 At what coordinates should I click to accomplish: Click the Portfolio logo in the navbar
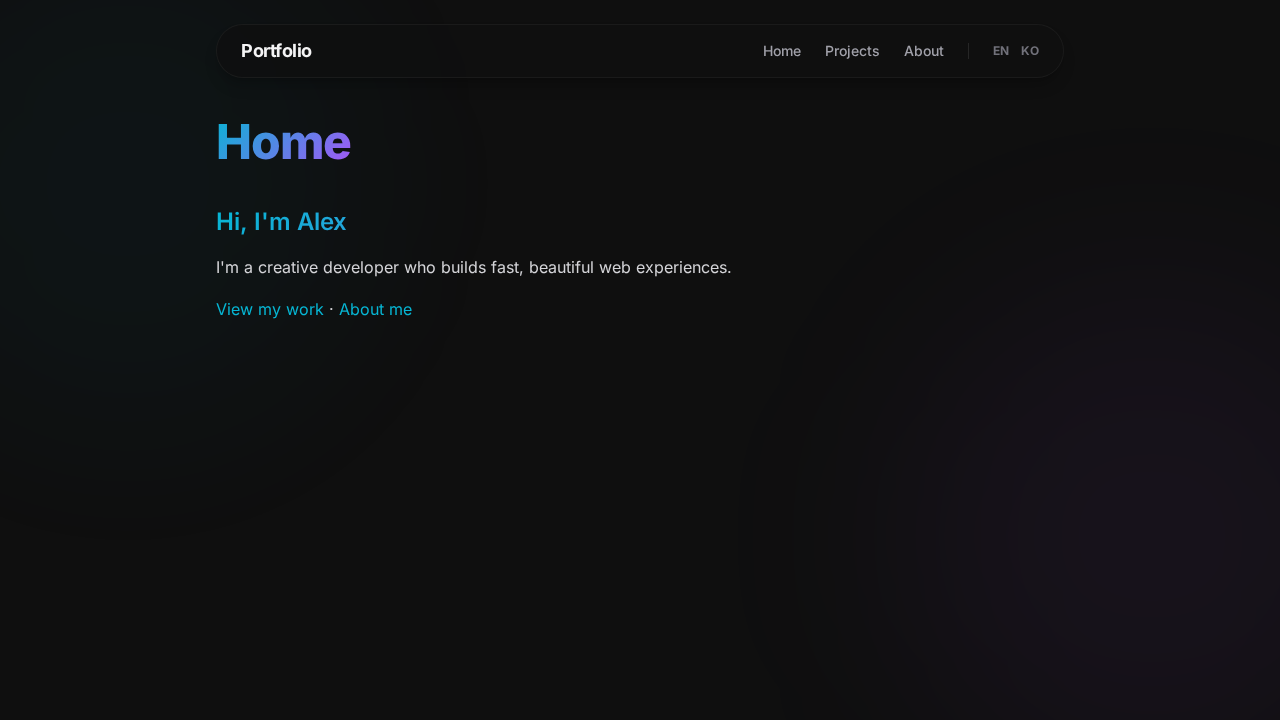276,51
